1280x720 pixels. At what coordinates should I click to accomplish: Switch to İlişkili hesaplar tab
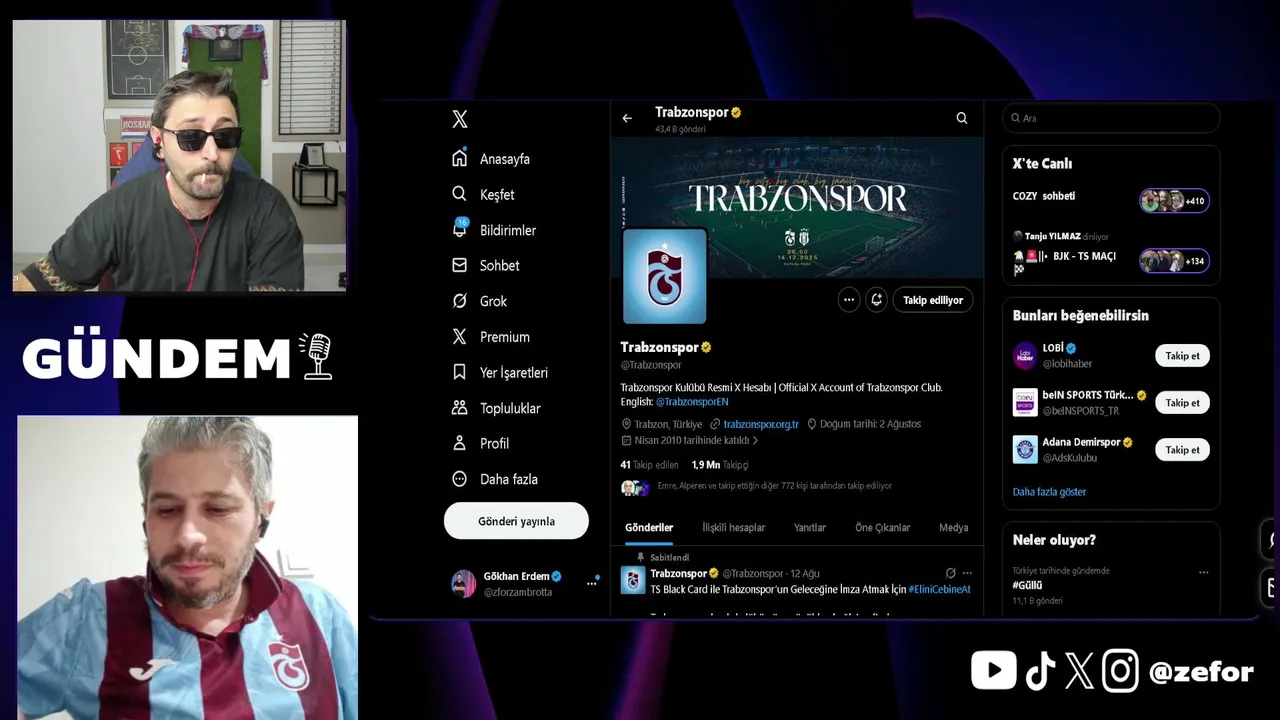(733, 528)
